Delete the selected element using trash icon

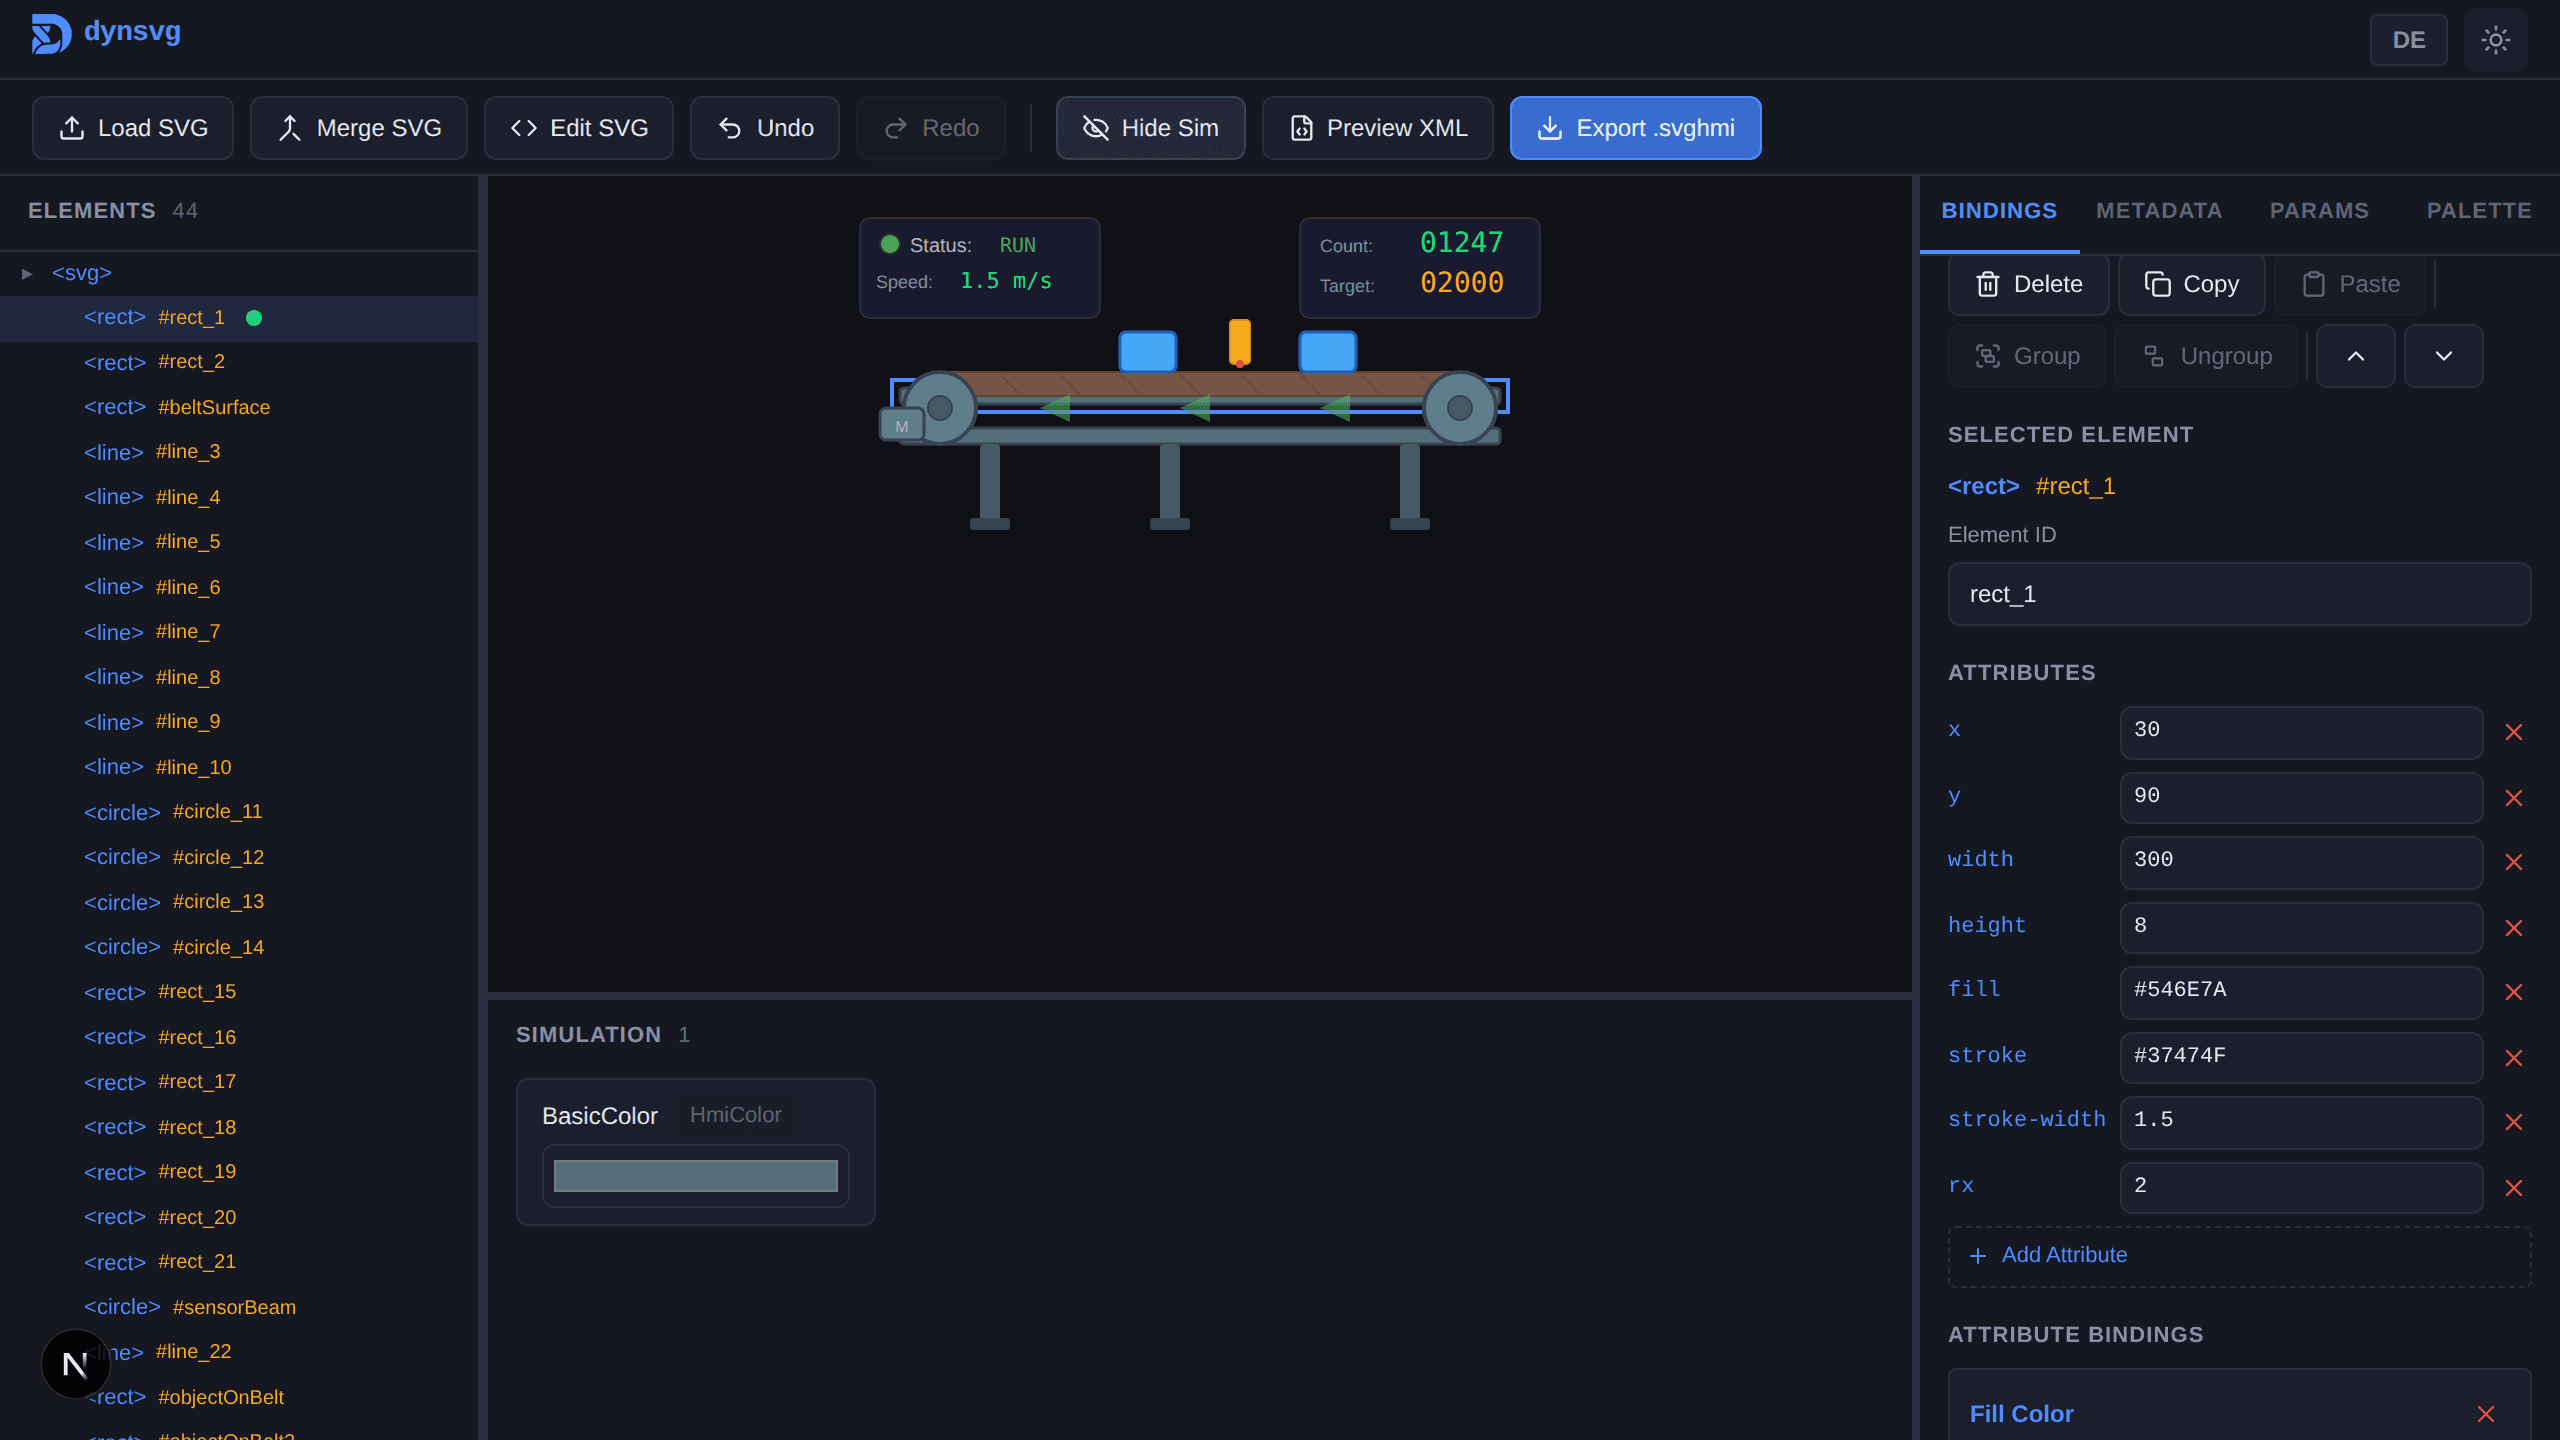pyautogui.click(x=2028, y=284)
